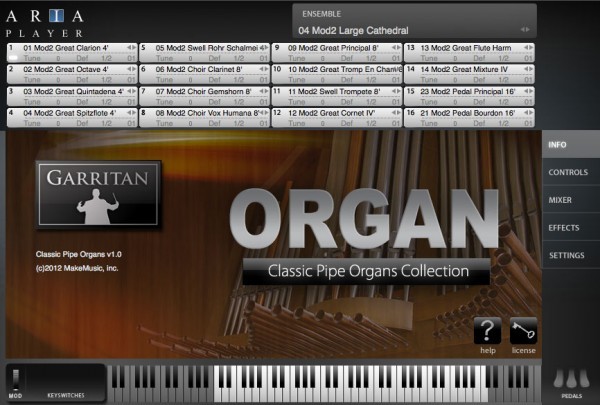Image resolution: width=600 pixels, height=405 pixels.
Task: Open arrows for slot 1 Great Clarion 4'
Action: point(131,47)
